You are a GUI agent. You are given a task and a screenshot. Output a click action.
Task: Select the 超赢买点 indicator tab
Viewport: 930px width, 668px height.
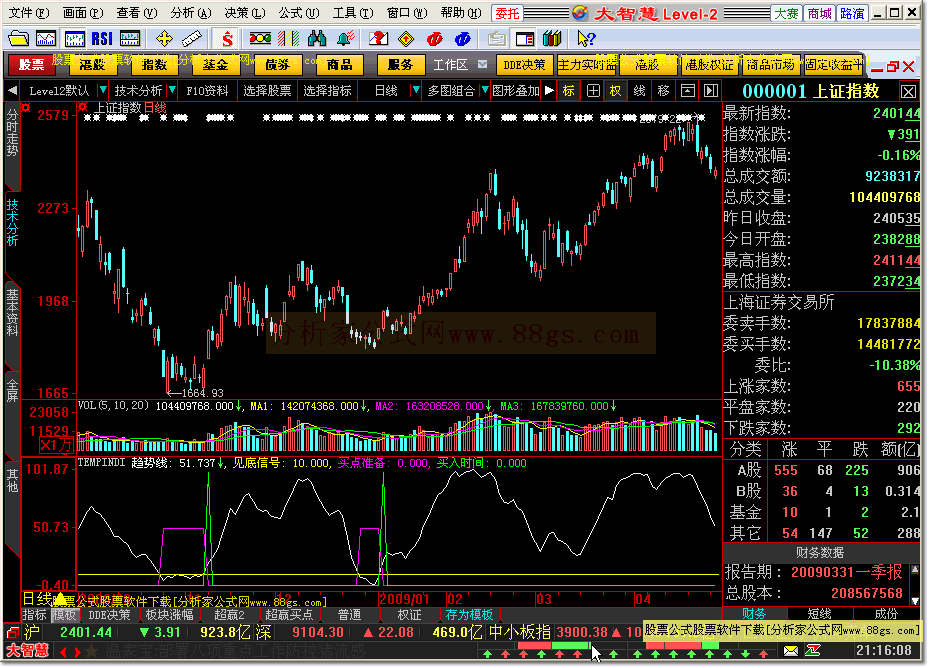(x=289, y=615)
